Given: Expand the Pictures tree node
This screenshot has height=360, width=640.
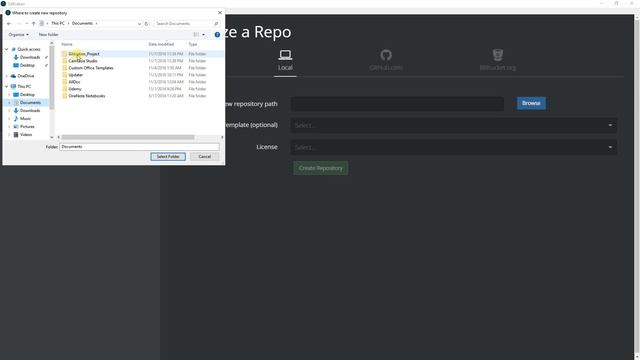Looking at the screenshot, I should pyautogui.click(x=10, y=127).
